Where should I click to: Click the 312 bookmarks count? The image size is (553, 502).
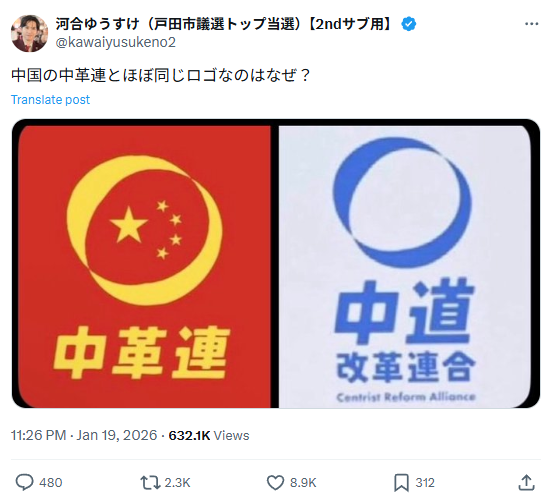(425, 483)
